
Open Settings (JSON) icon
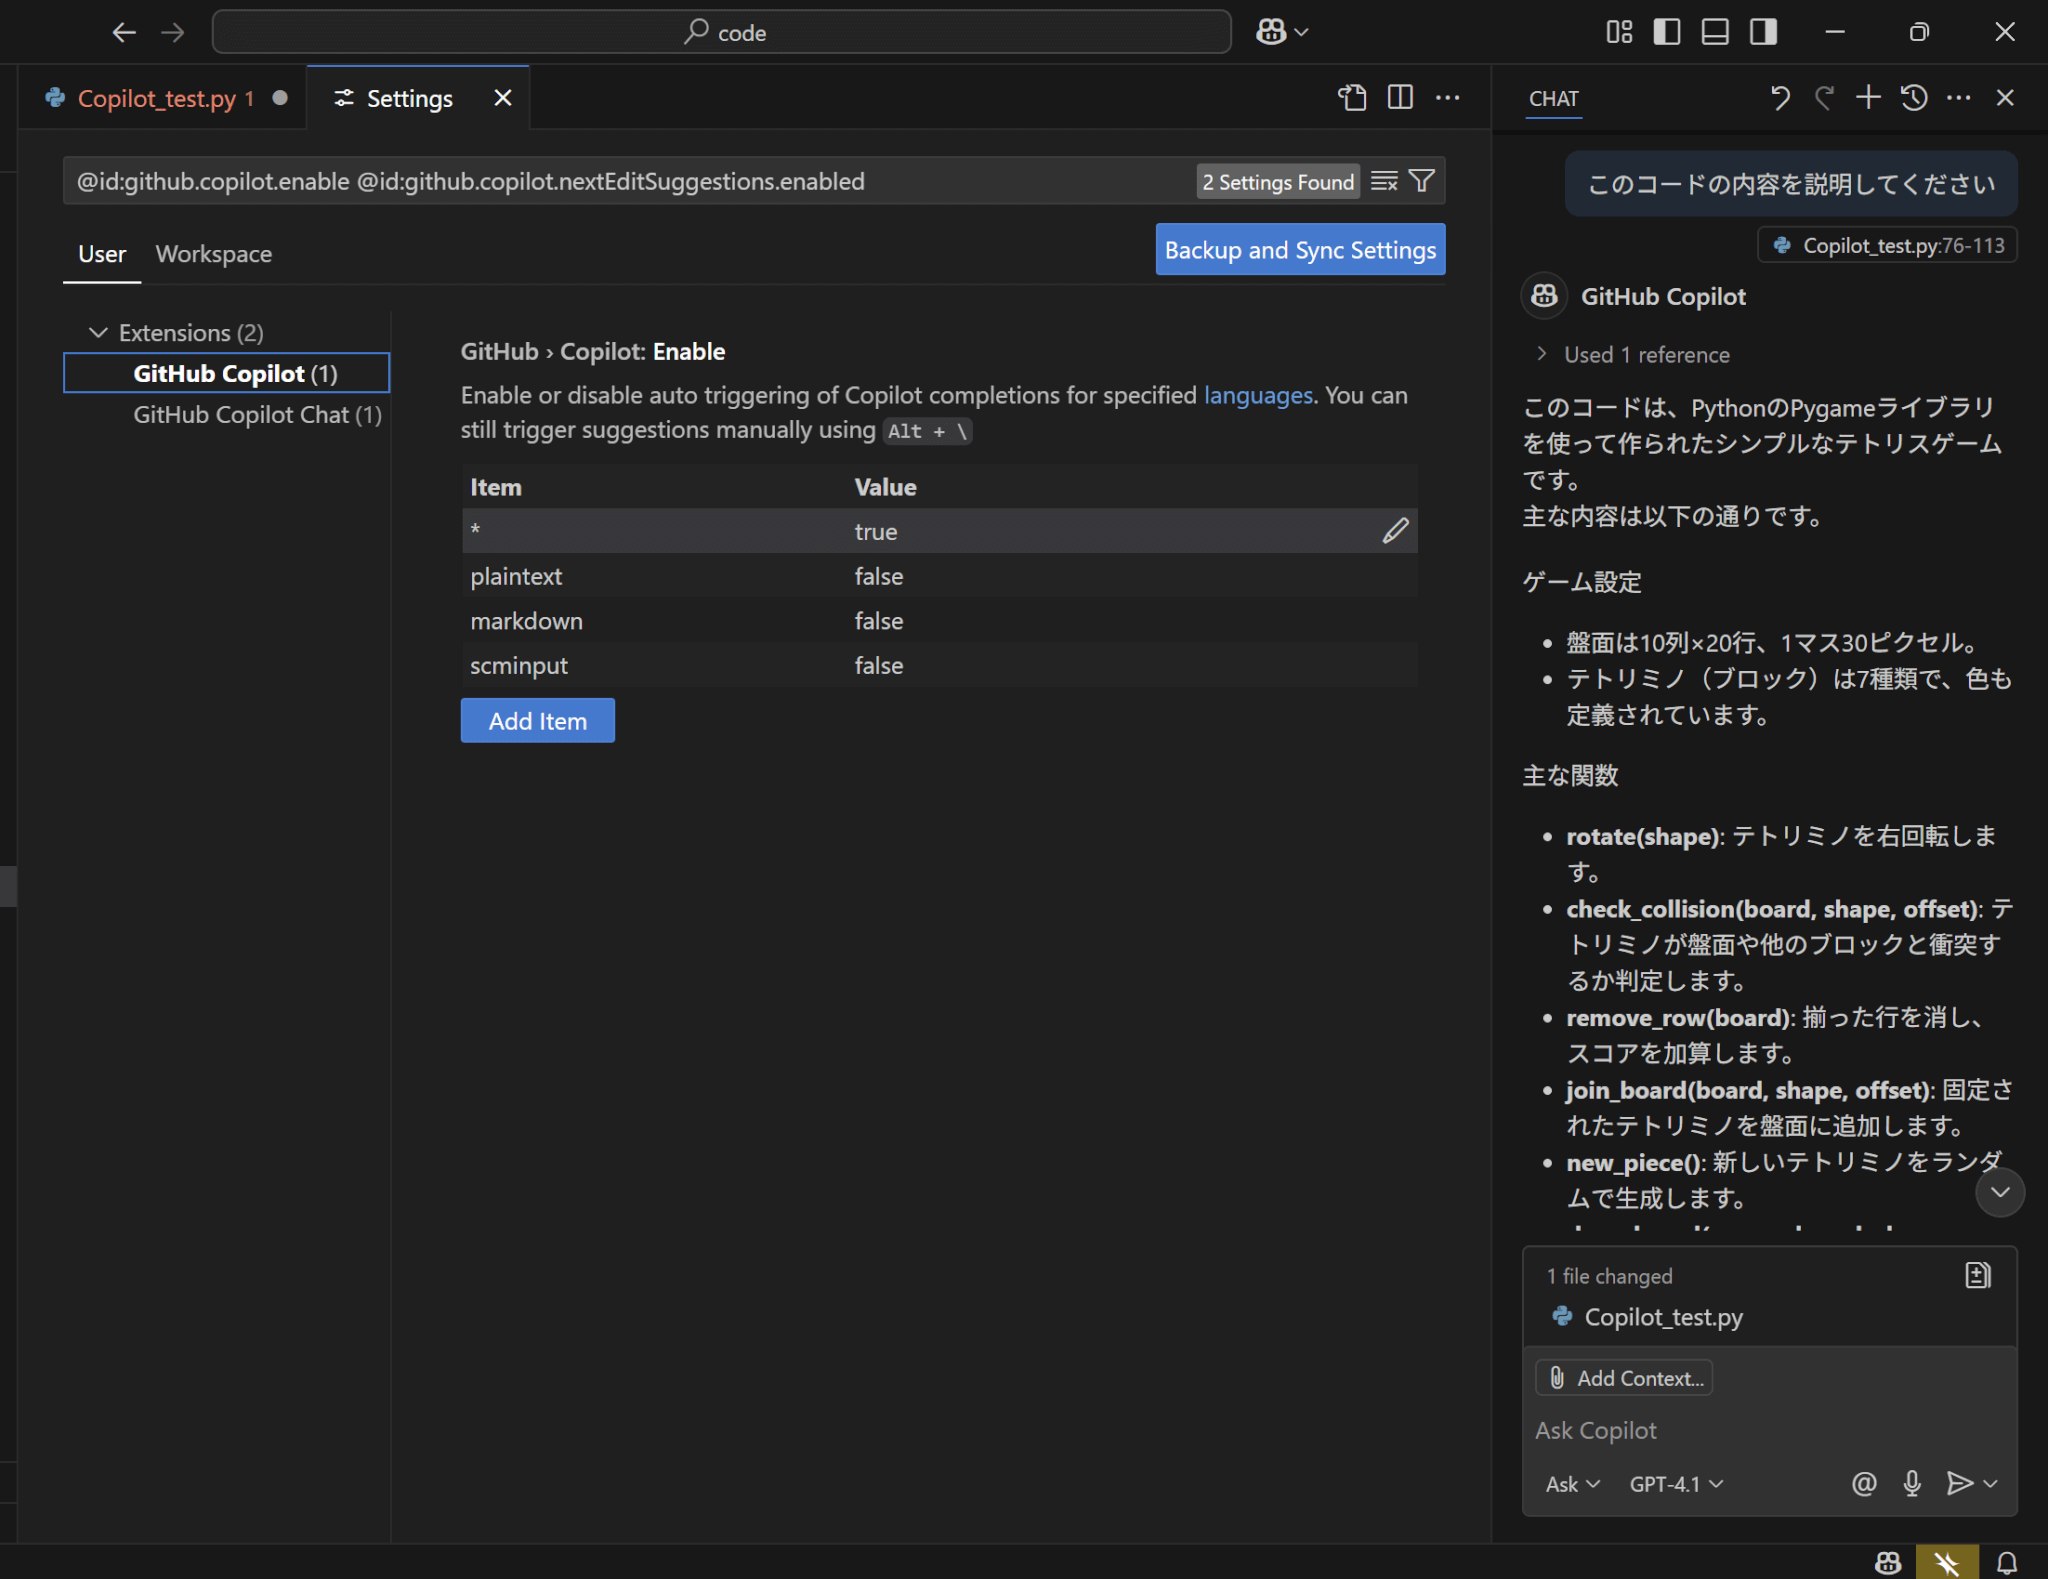1352,97
